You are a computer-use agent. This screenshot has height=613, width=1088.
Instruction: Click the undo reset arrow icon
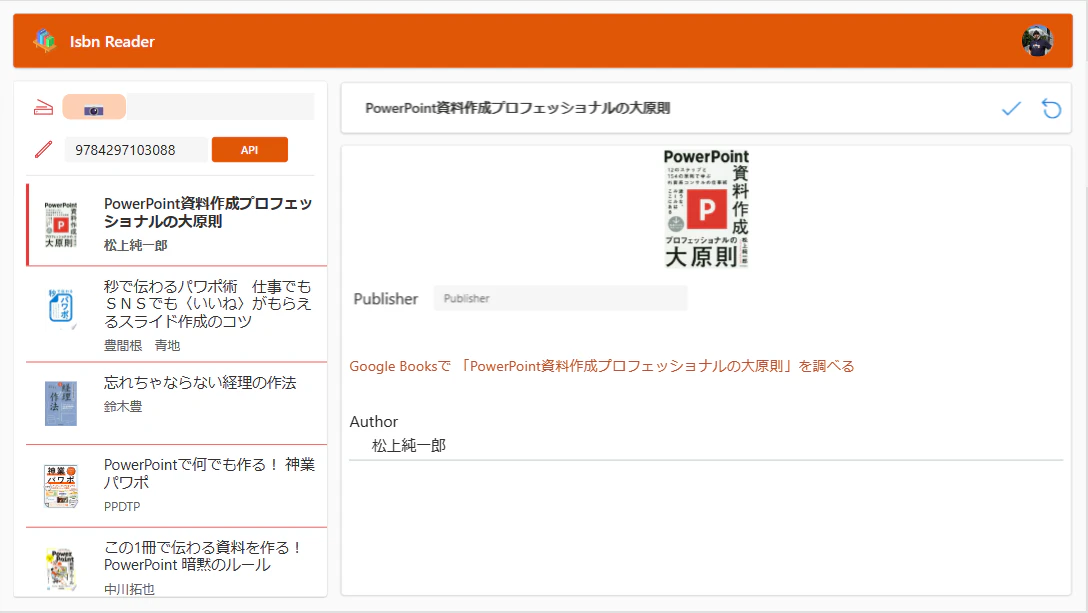coord(1051,108)
